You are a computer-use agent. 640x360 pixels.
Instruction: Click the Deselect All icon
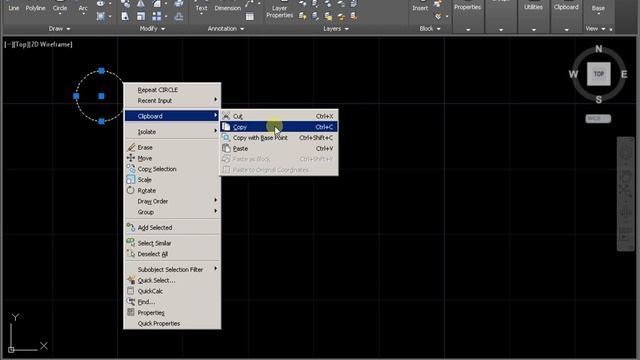coord(131,254)
